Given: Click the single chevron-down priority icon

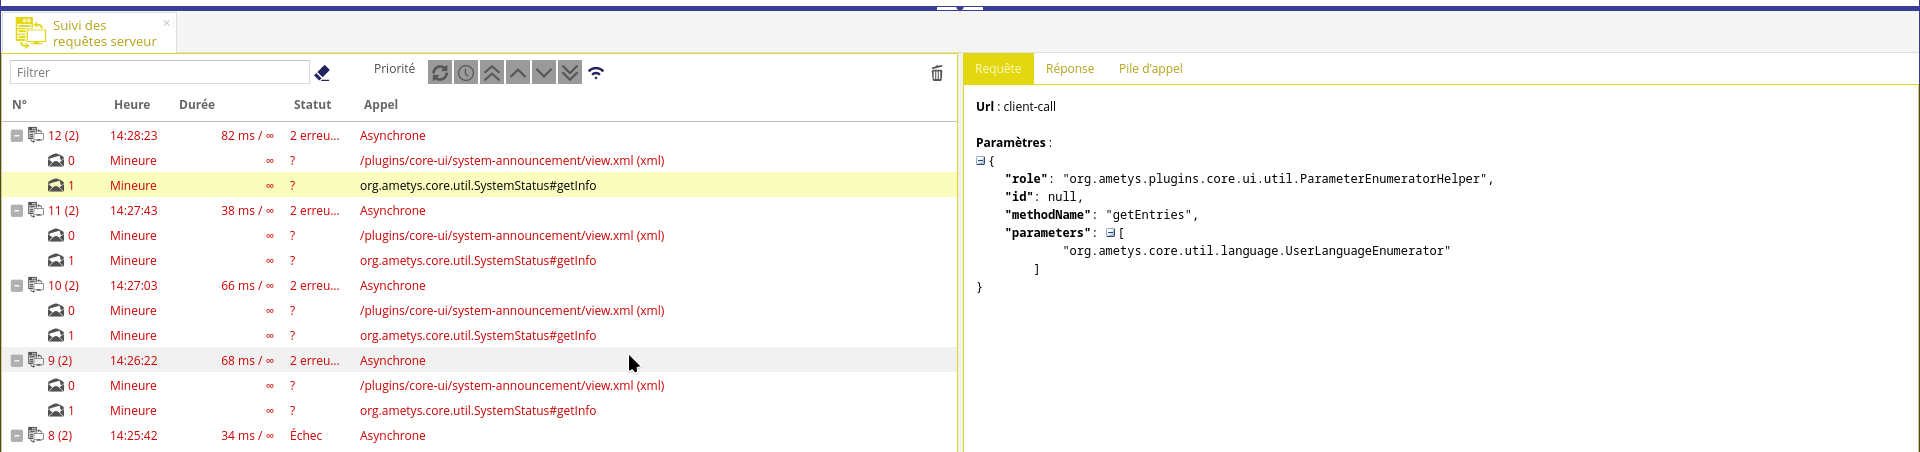Looking at the screenshot, I should click(544, 73).
